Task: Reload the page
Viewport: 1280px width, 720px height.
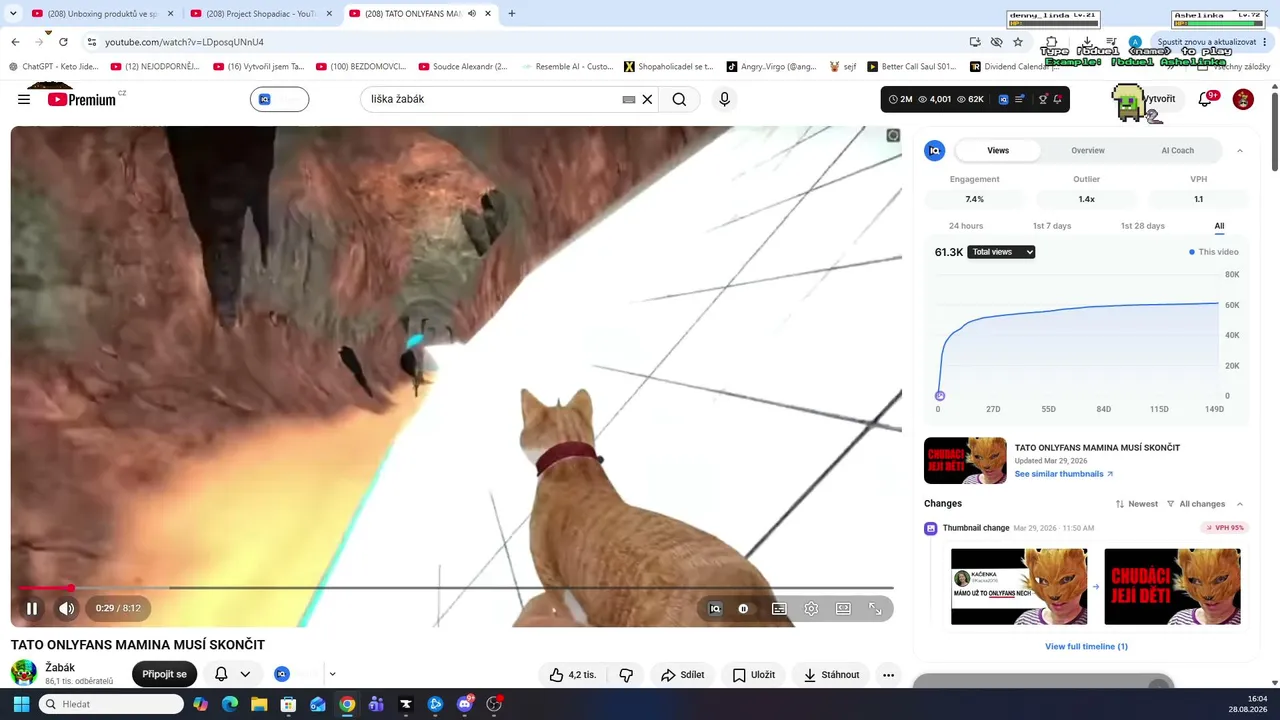Action: [x=63, y=42]
